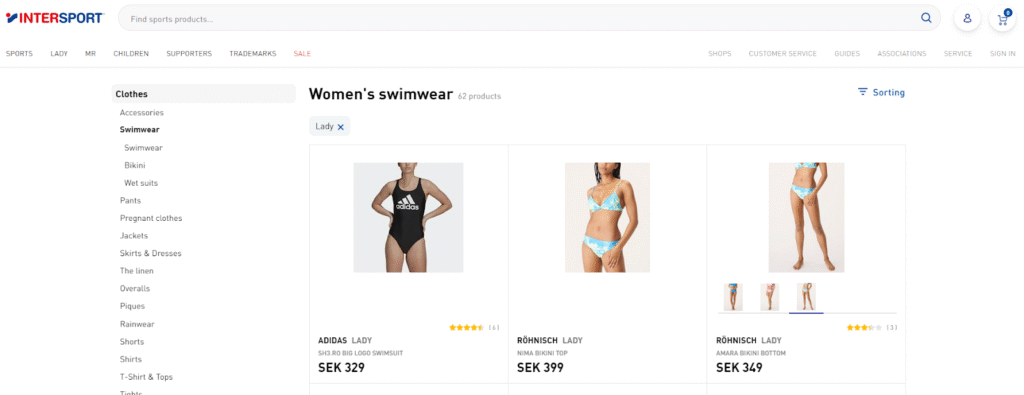Open the user account icon

coord(967,18)
